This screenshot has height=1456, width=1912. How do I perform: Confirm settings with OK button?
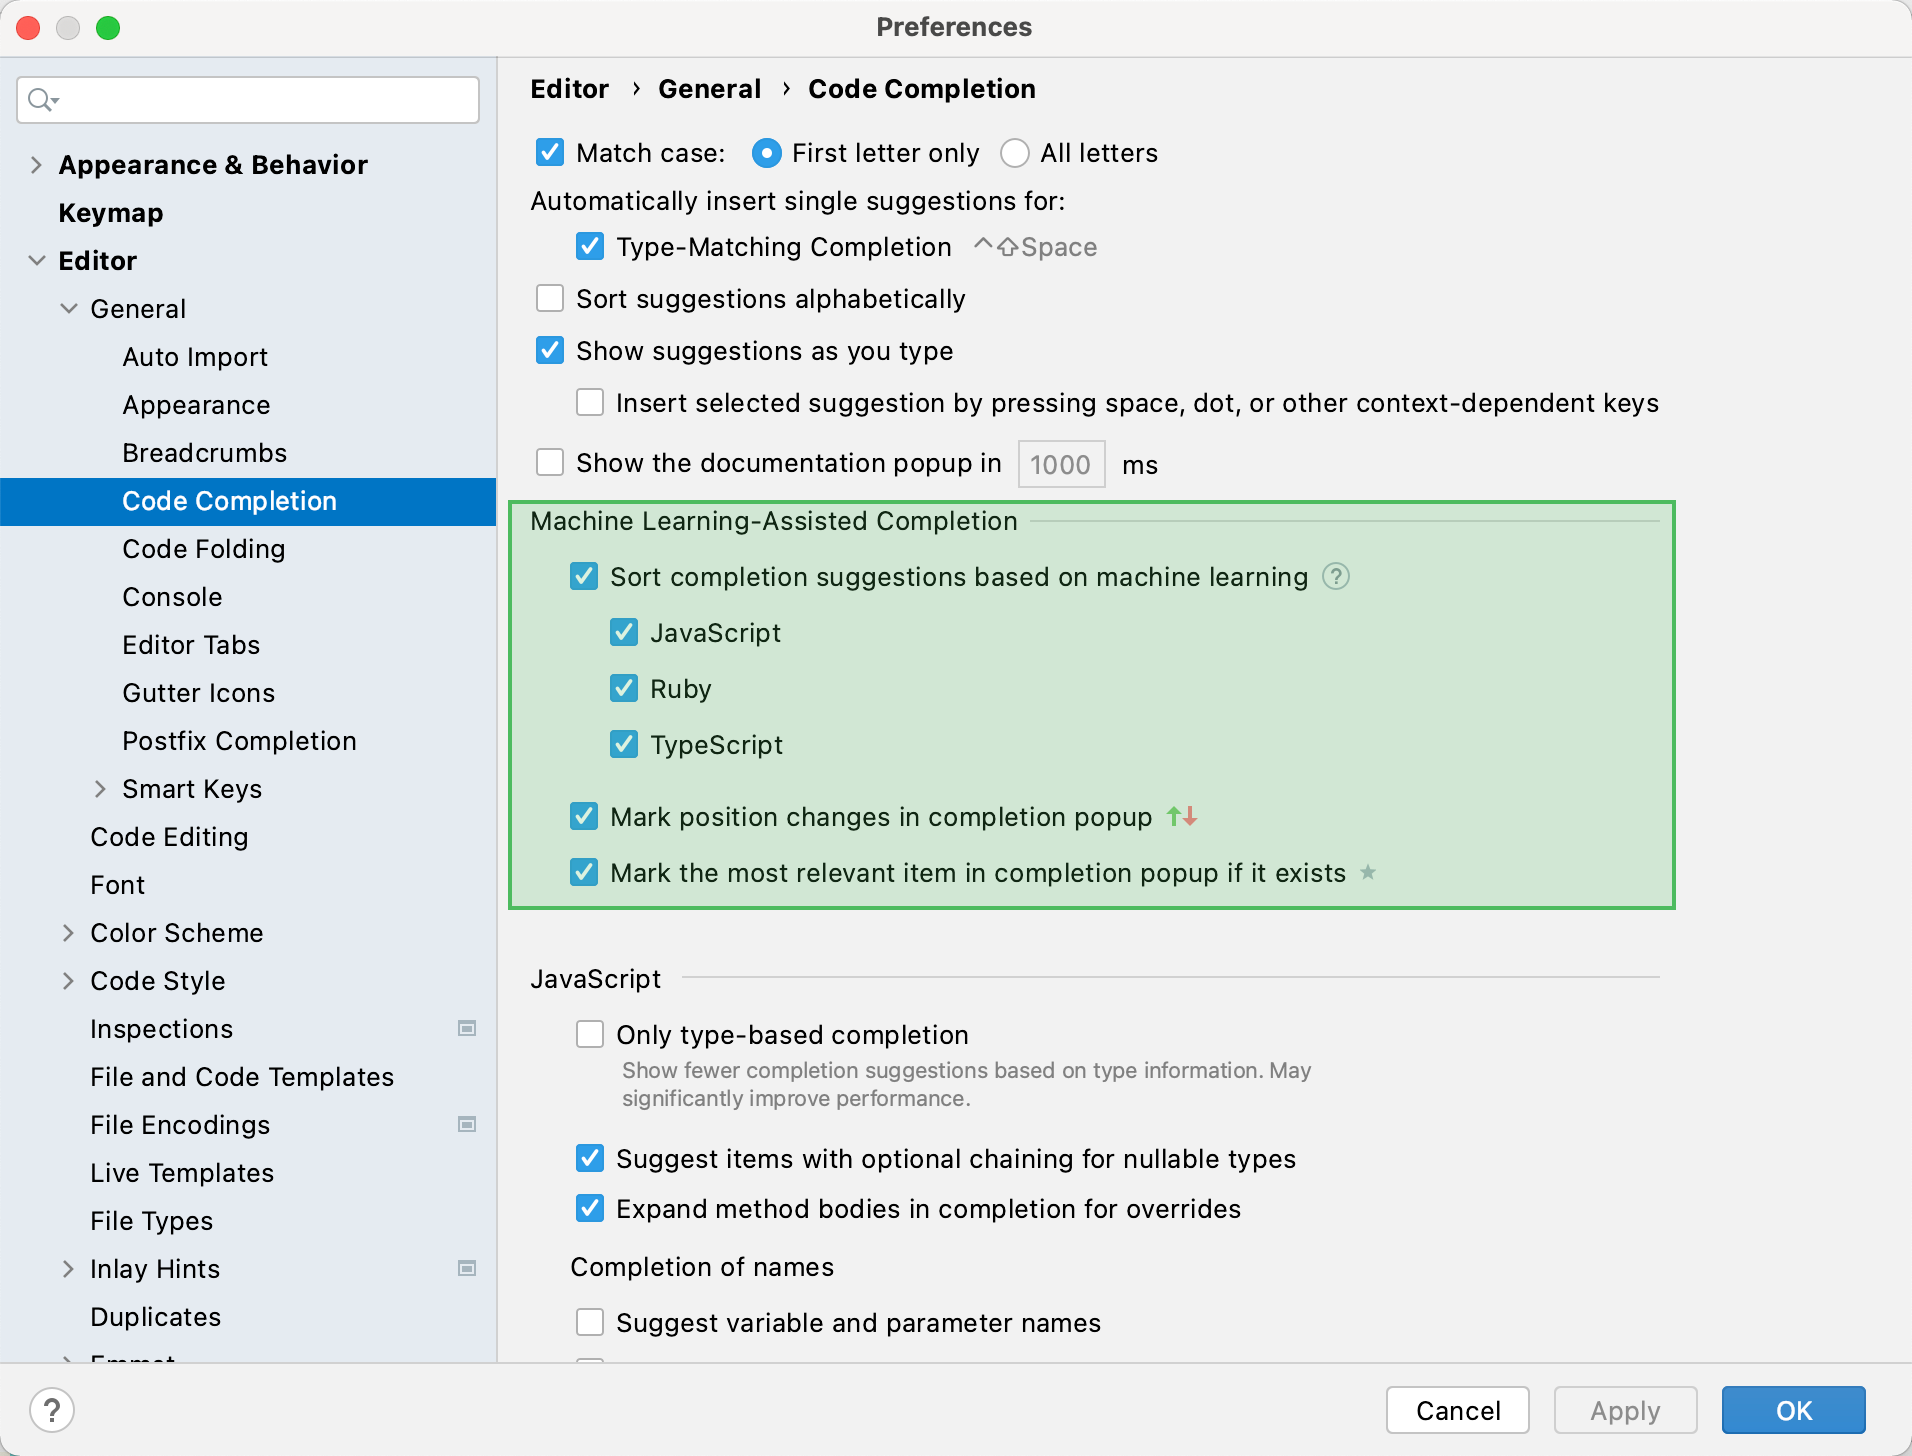click(1792, 1410)
